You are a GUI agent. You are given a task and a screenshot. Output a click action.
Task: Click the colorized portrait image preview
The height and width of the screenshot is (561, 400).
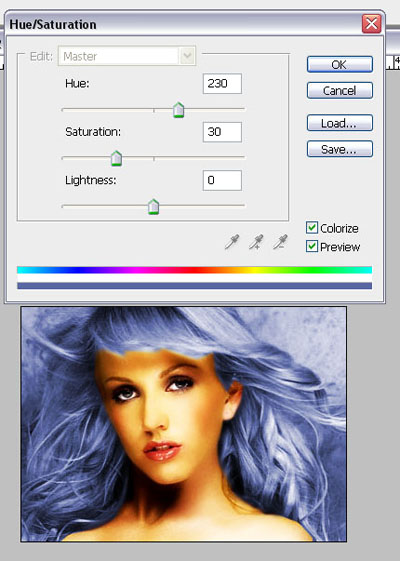coord(184,424)
